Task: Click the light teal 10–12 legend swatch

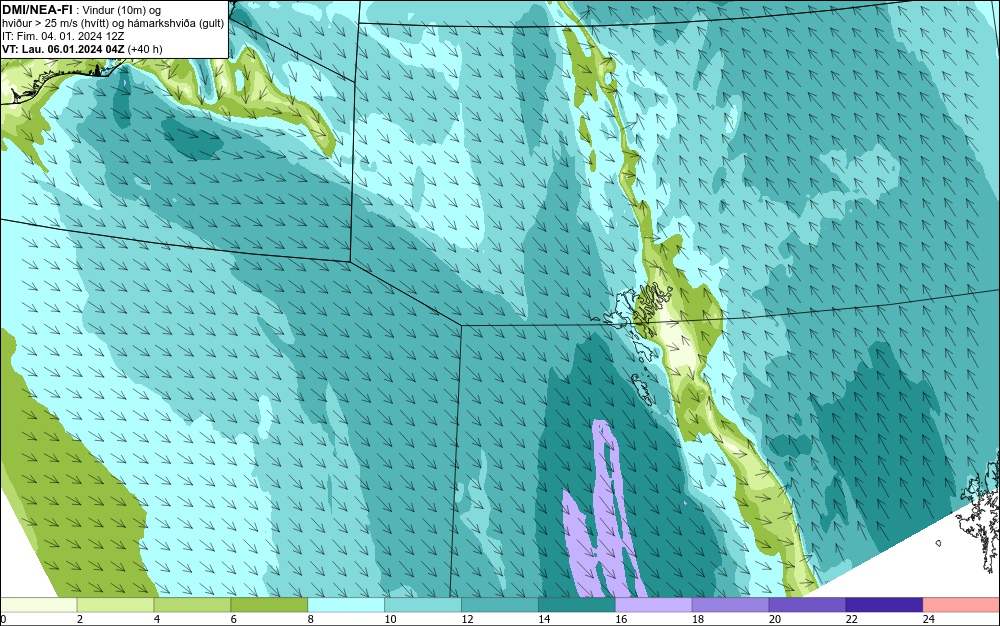Action: click(x=423, y=605)
